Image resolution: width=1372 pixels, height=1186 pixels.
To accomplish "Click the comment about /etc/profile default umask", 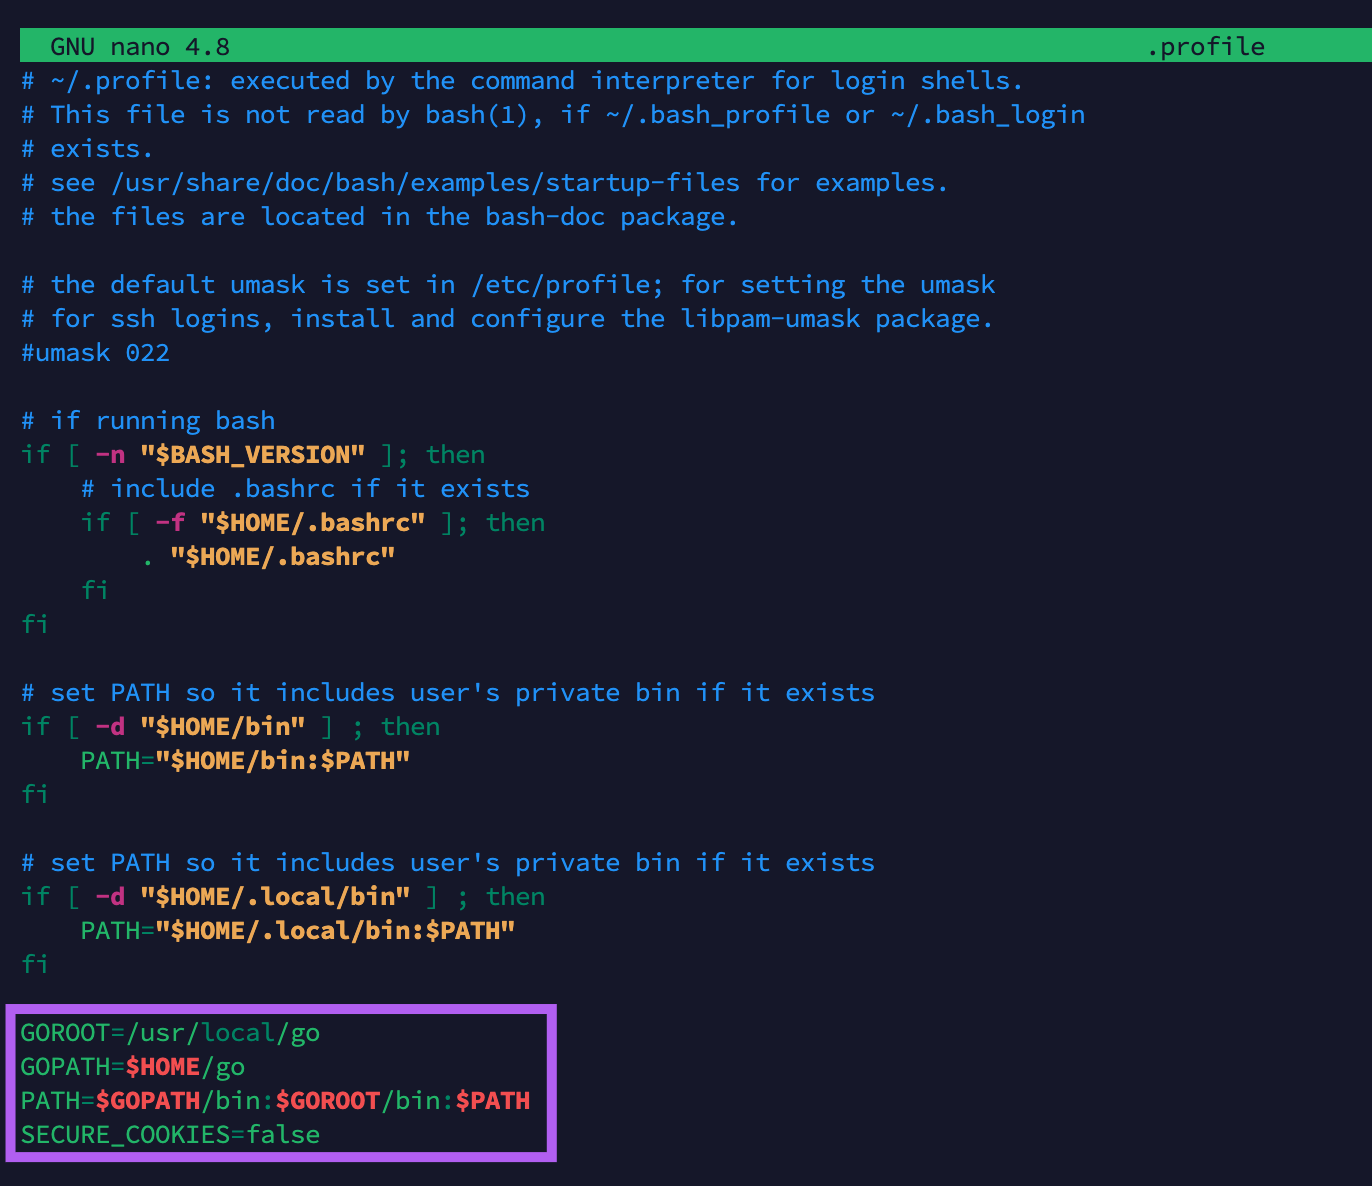I will click(x=508, y=284).
